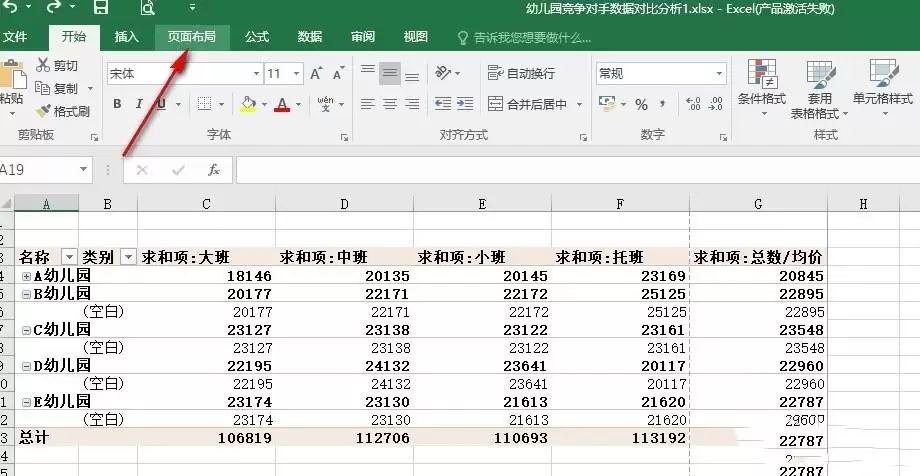Click the cell borders icon
Image resolution: width=920 pixels, height=476 pixels.
(204, 104)
